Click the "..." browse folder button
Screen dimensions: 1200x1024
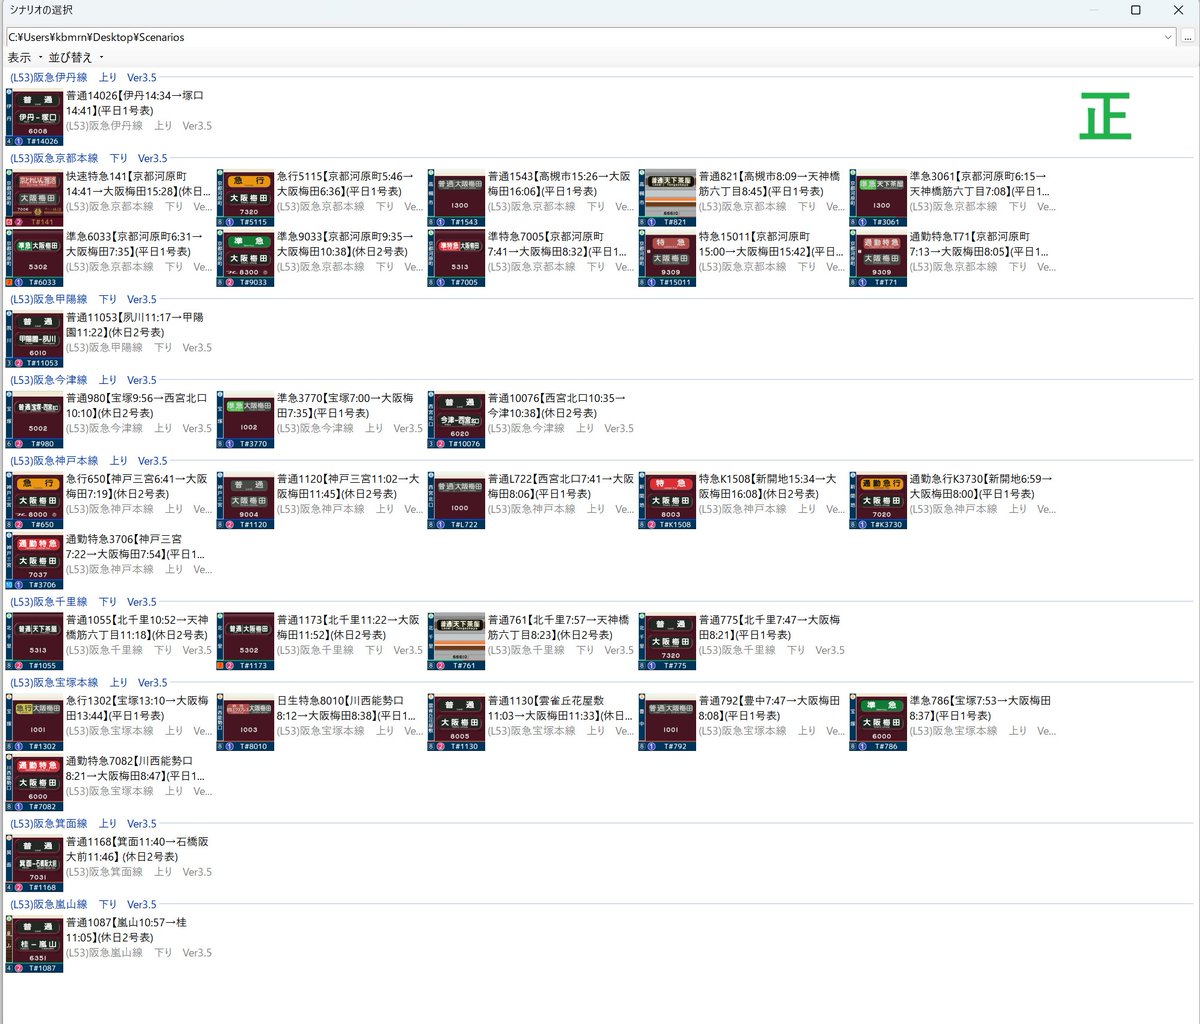(1187, 37)
